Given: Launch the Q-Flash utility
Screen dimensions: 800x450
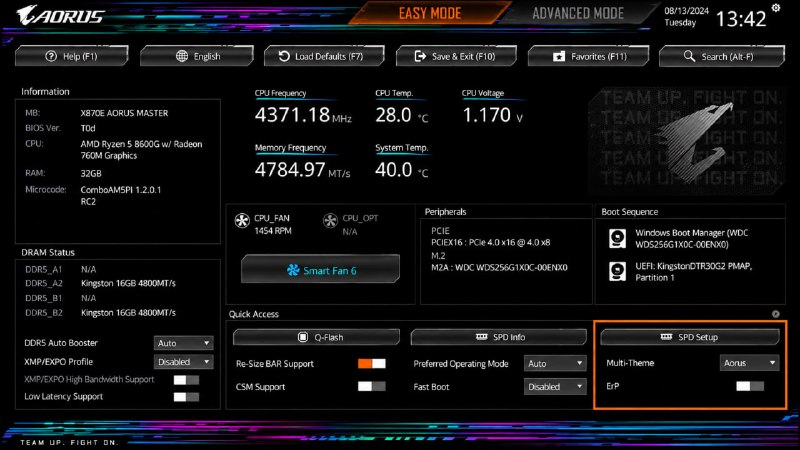Looking at the screenshot, I should [x=316, y=337].
